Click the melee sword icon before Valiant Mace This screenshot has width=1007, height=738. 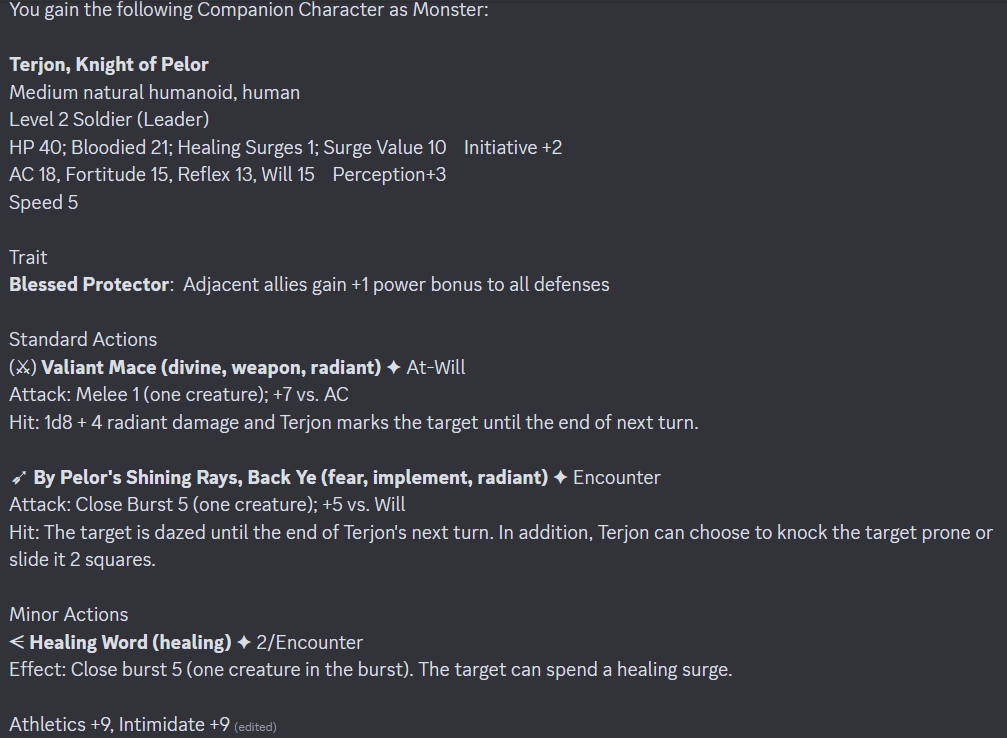pos(23,368)
